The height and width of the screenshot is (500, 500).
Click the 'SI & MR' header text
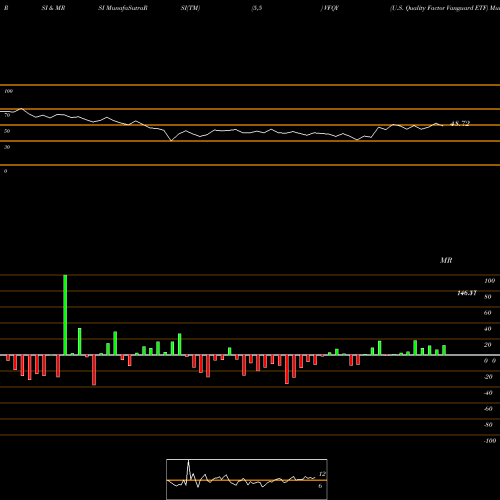coord(53,8)
